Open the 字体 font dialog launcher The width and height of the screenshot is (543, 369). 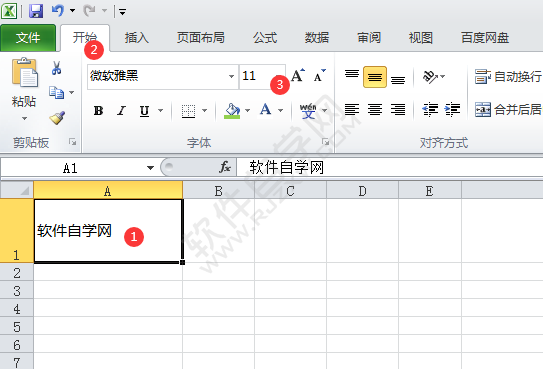pos(325,142)
